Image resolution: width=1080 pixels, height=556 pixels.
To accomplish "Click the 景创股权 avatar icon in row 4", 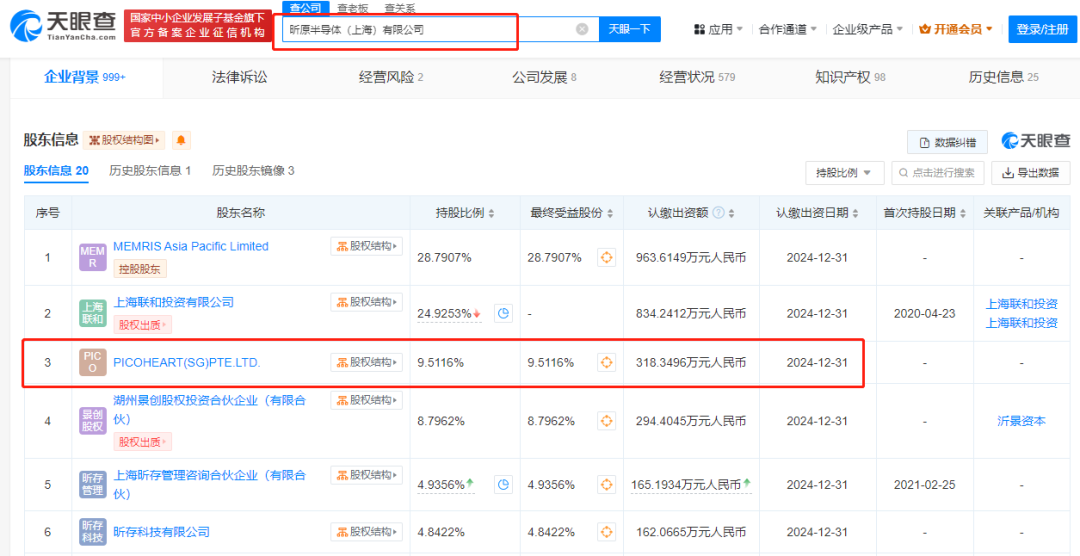I will tap(93, 420).
